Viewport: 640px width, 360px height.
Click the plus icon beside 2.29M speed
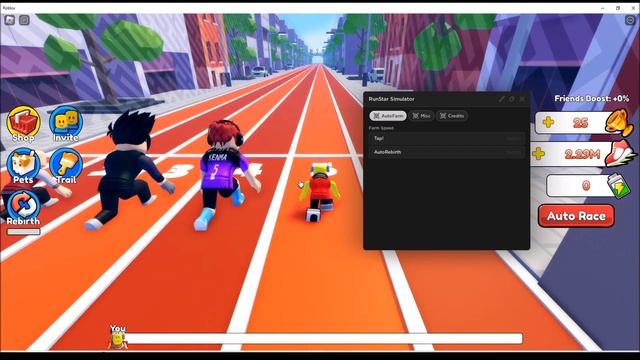click(538, 153)
